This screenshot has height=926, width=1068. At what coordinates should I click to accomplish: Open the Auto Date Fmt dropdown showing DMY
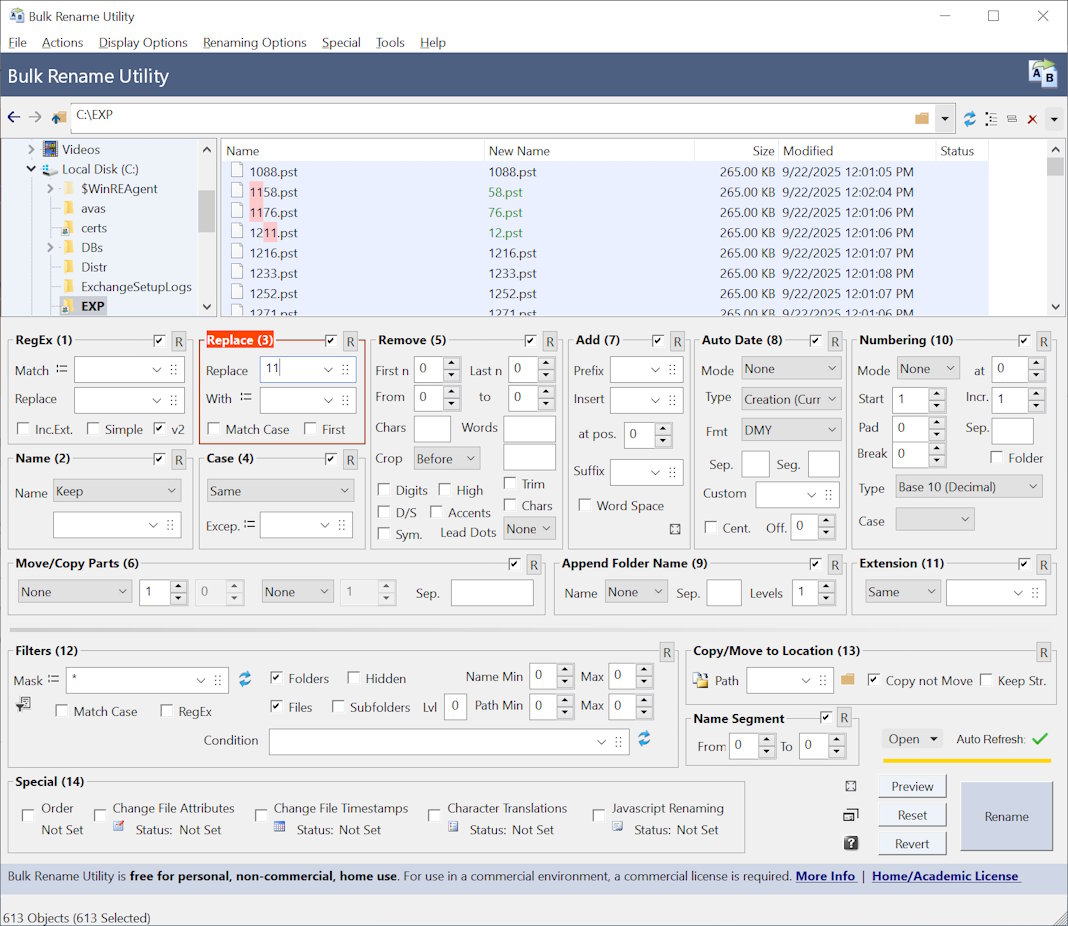click(791, 430)
